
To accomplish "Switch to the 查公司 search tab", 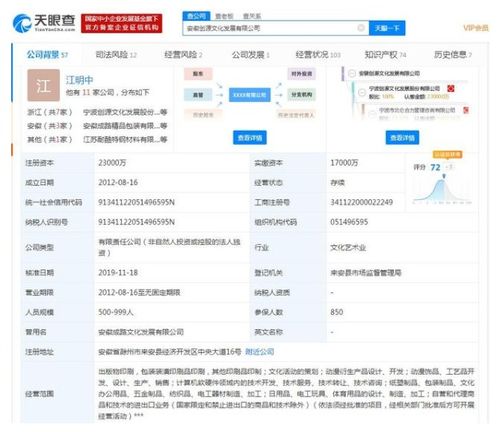I will pos(196,16).
